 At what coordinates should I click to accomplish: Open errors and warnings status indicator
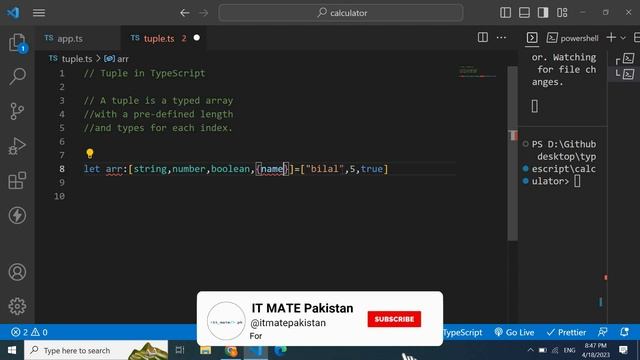(29, 332)
